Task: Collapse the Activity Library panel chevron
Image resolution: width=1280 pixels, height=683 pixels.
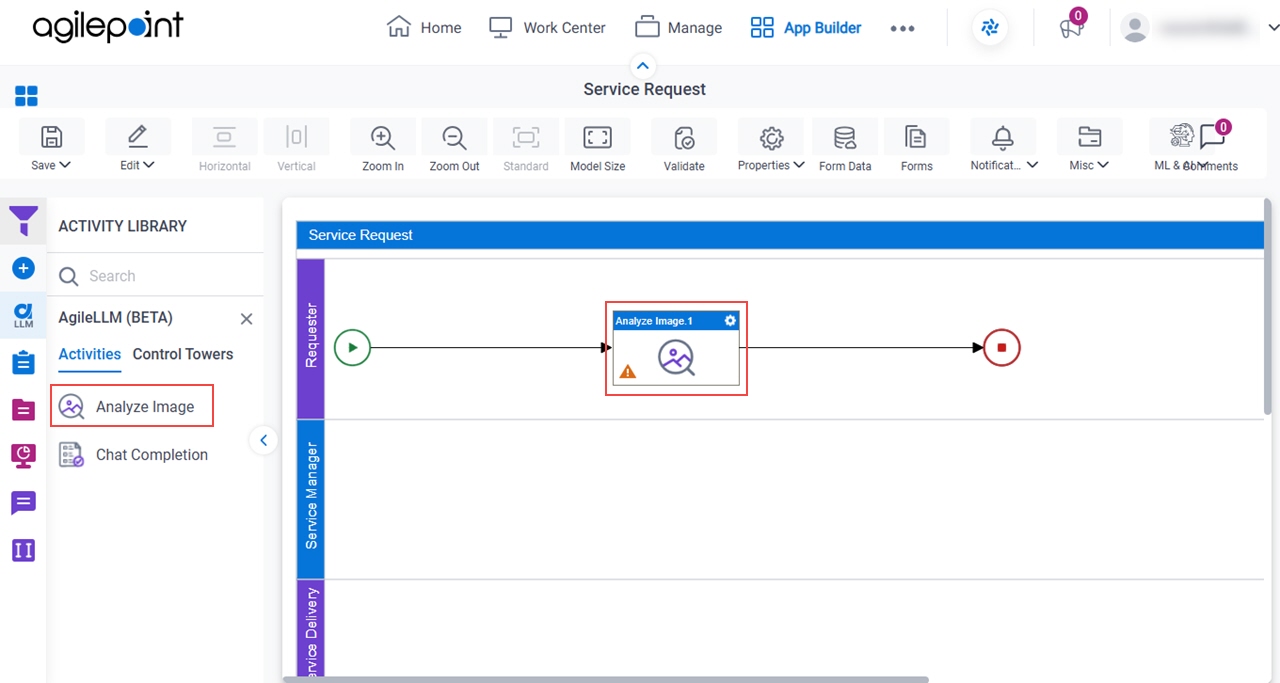Action: pos(263,440)
